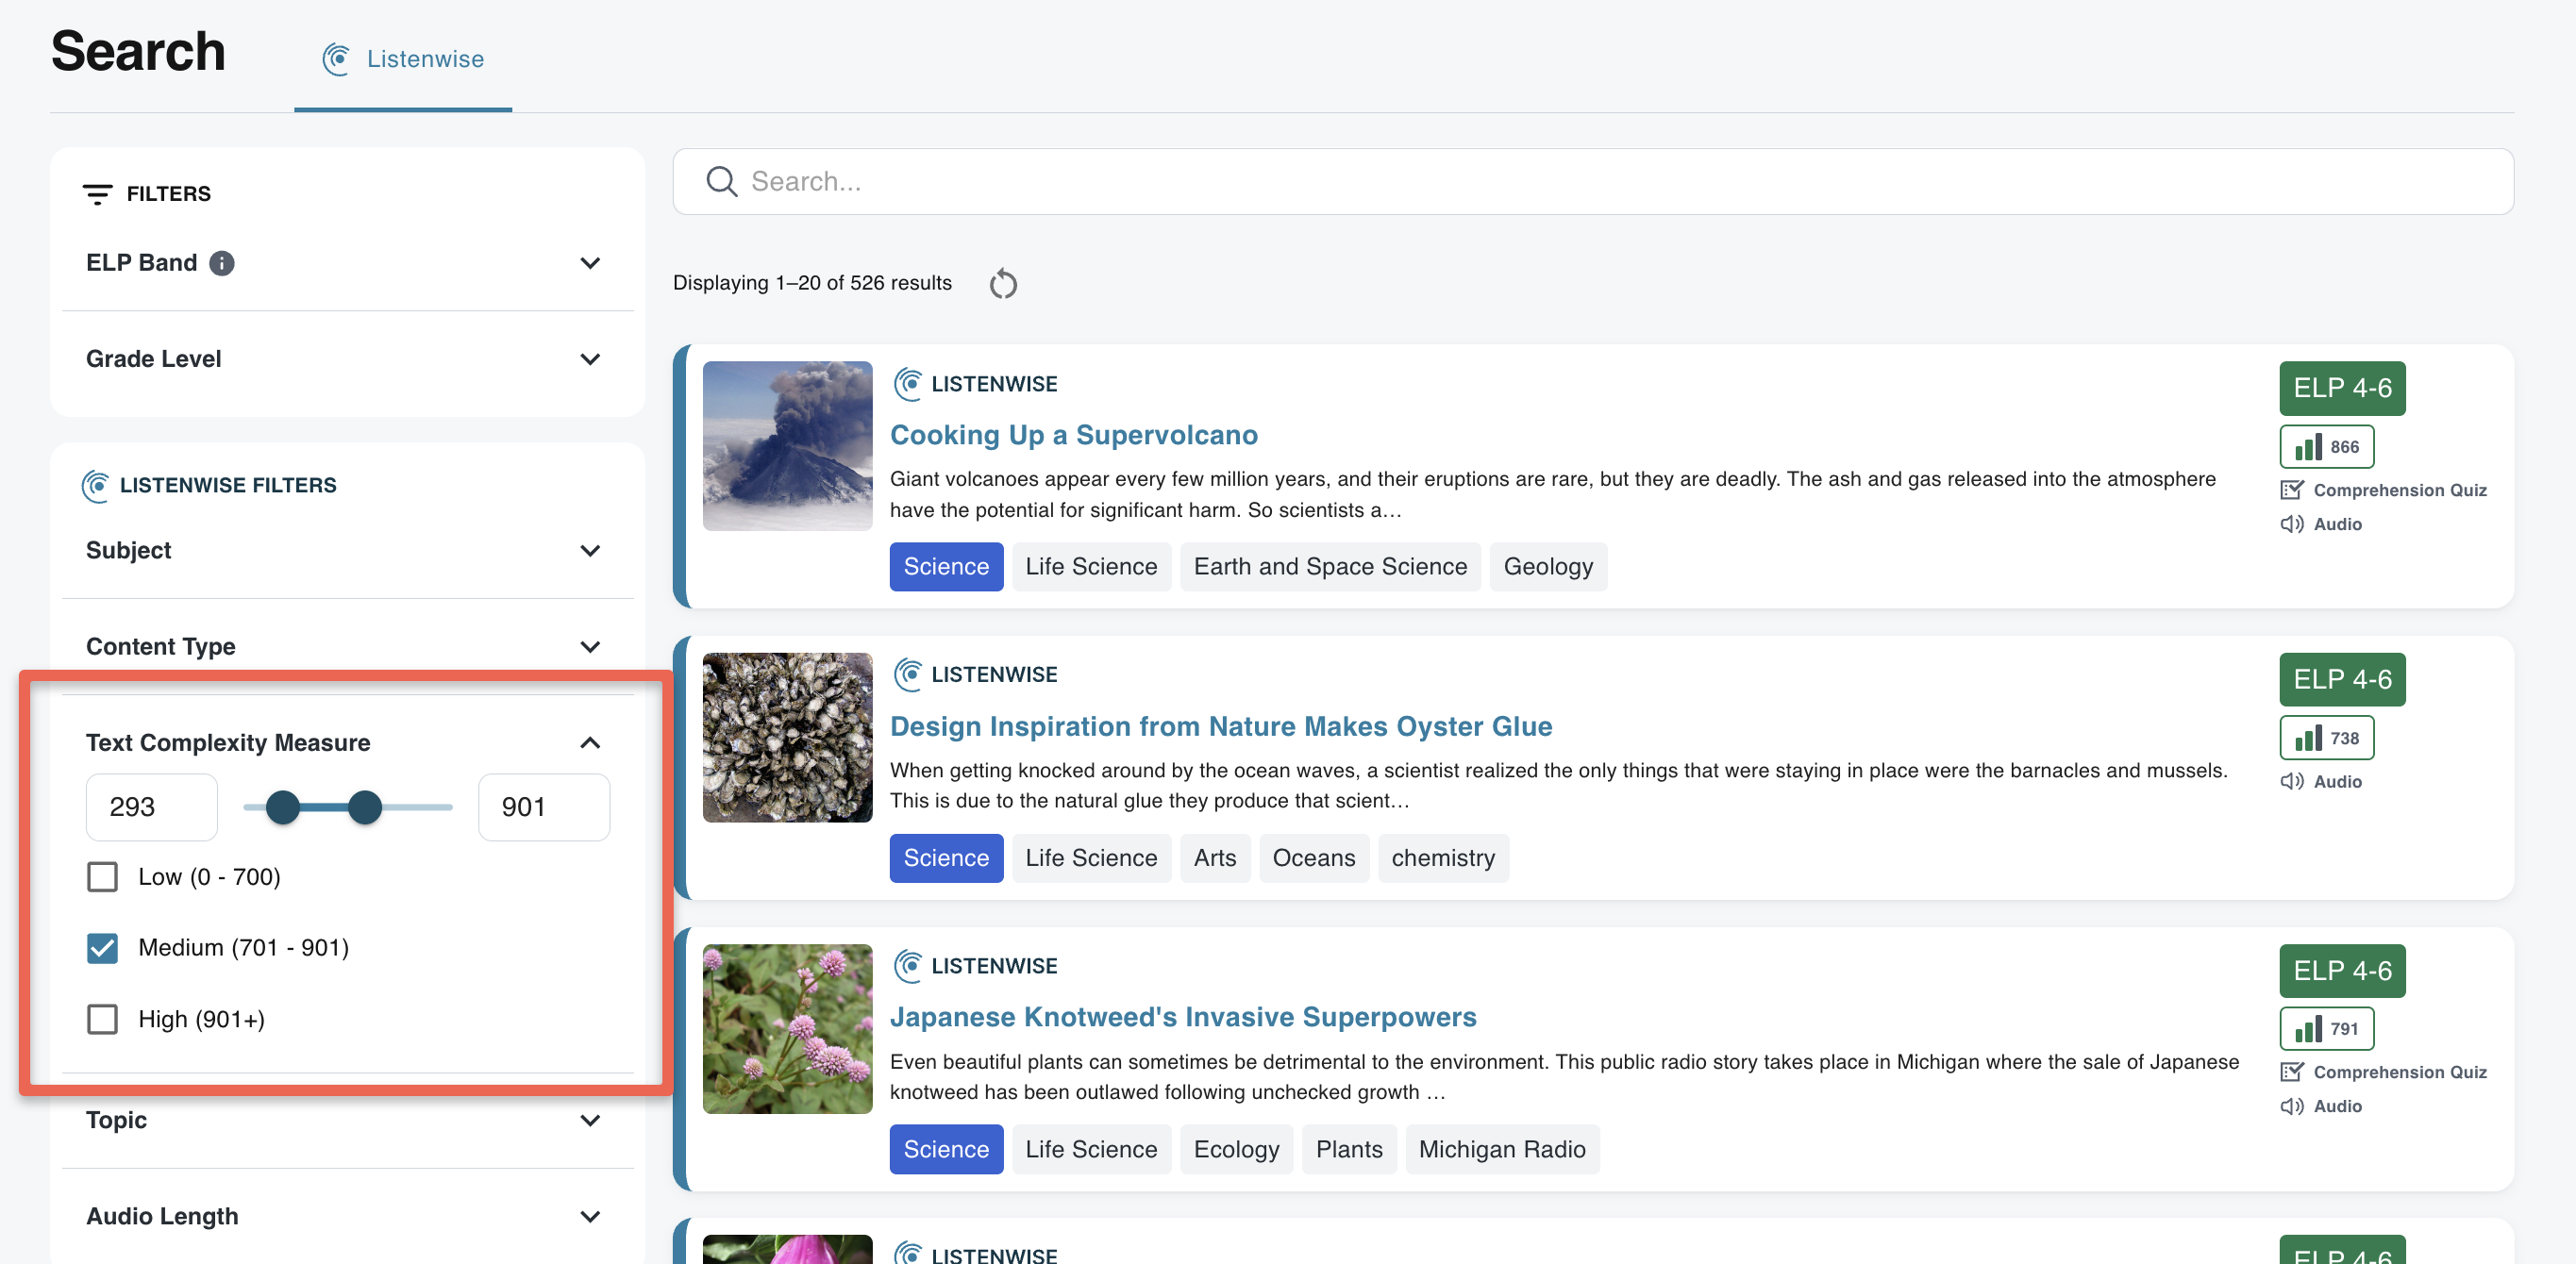Click the Science tag on Oyster Glue card

[x=946, y=858]
